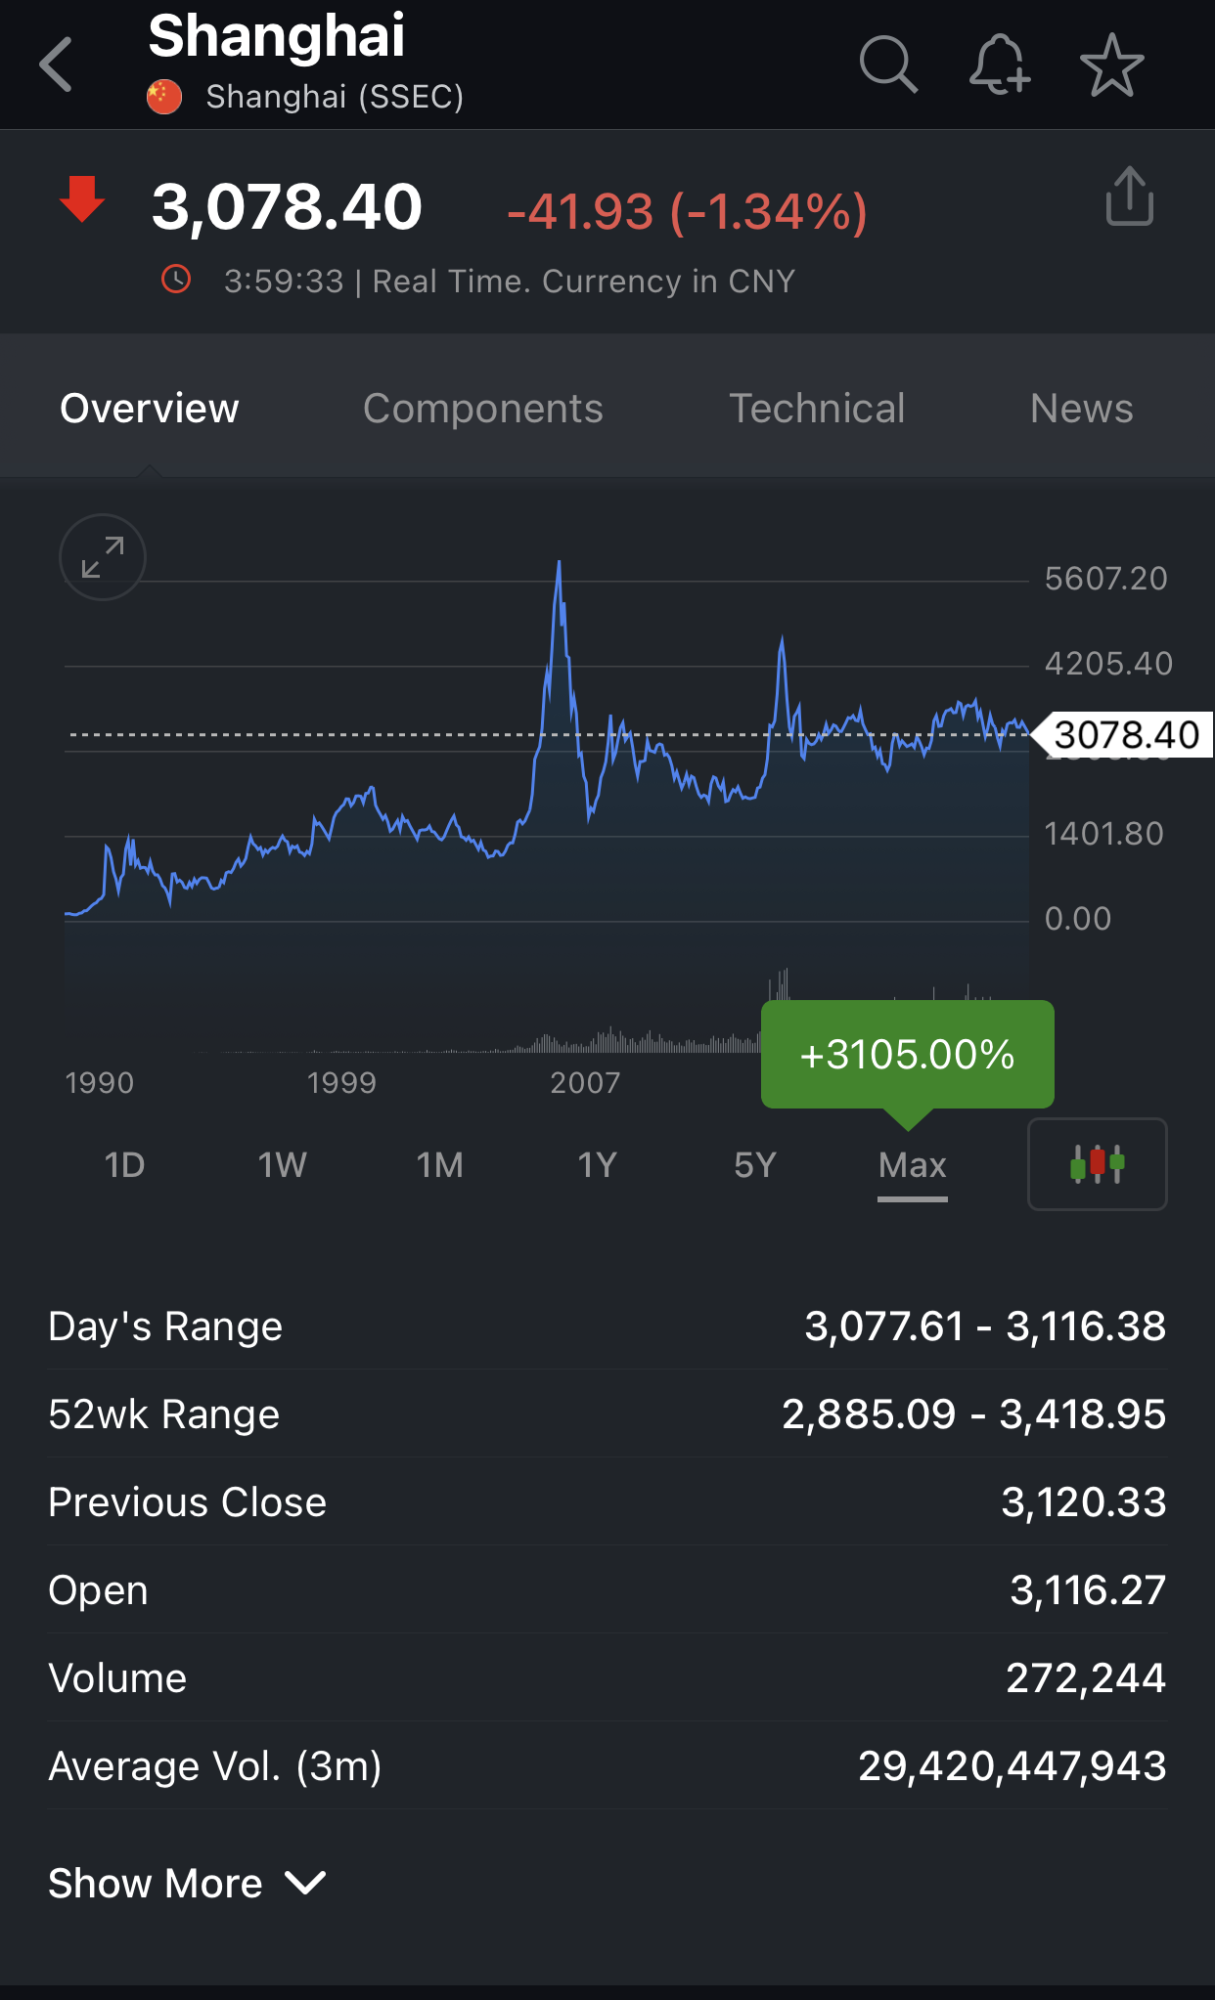This screenshot has height=2000, width=1215.
Task: Tap the China flag icon
Action: 164,97
